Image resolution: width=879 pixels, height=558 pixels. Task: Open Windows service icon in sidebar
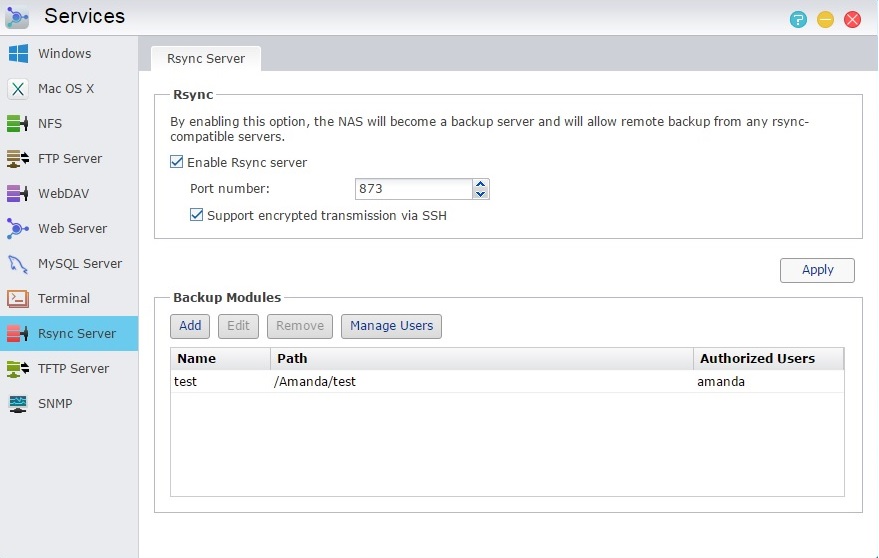coord(18,53)
